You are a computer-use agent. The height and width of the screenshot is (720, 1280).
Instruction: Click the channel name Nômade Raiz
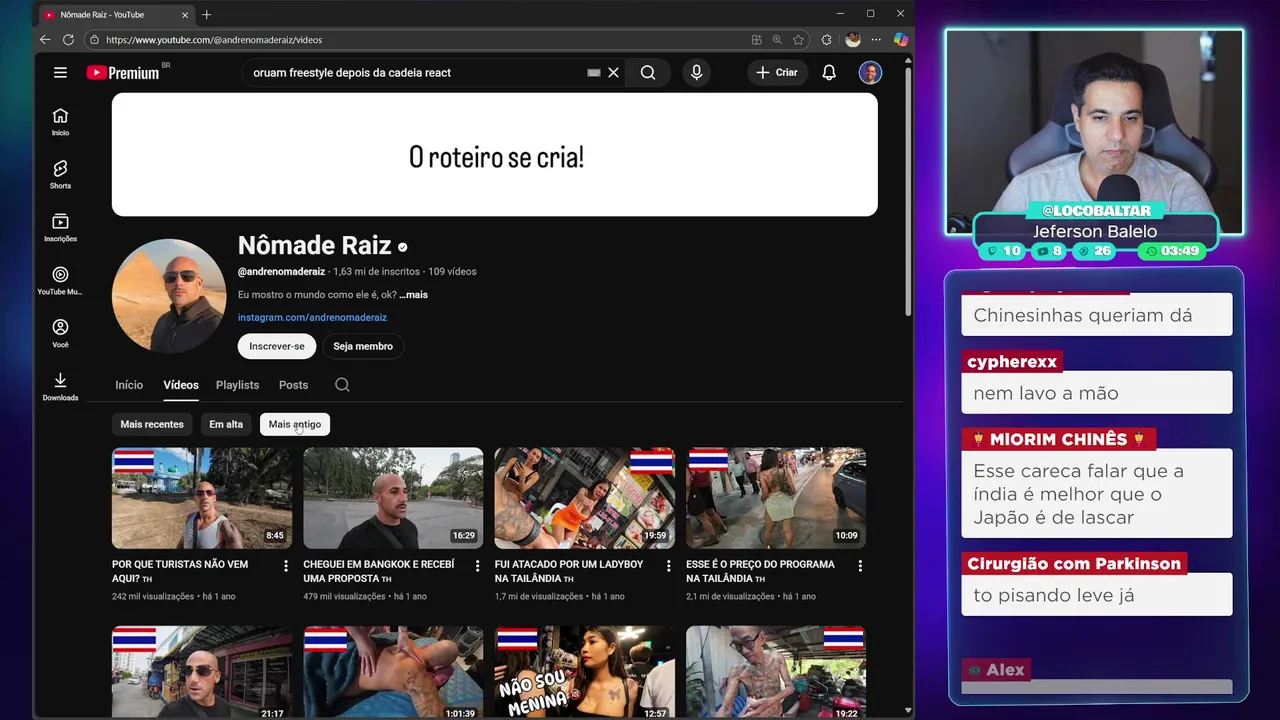click(314, 245)
